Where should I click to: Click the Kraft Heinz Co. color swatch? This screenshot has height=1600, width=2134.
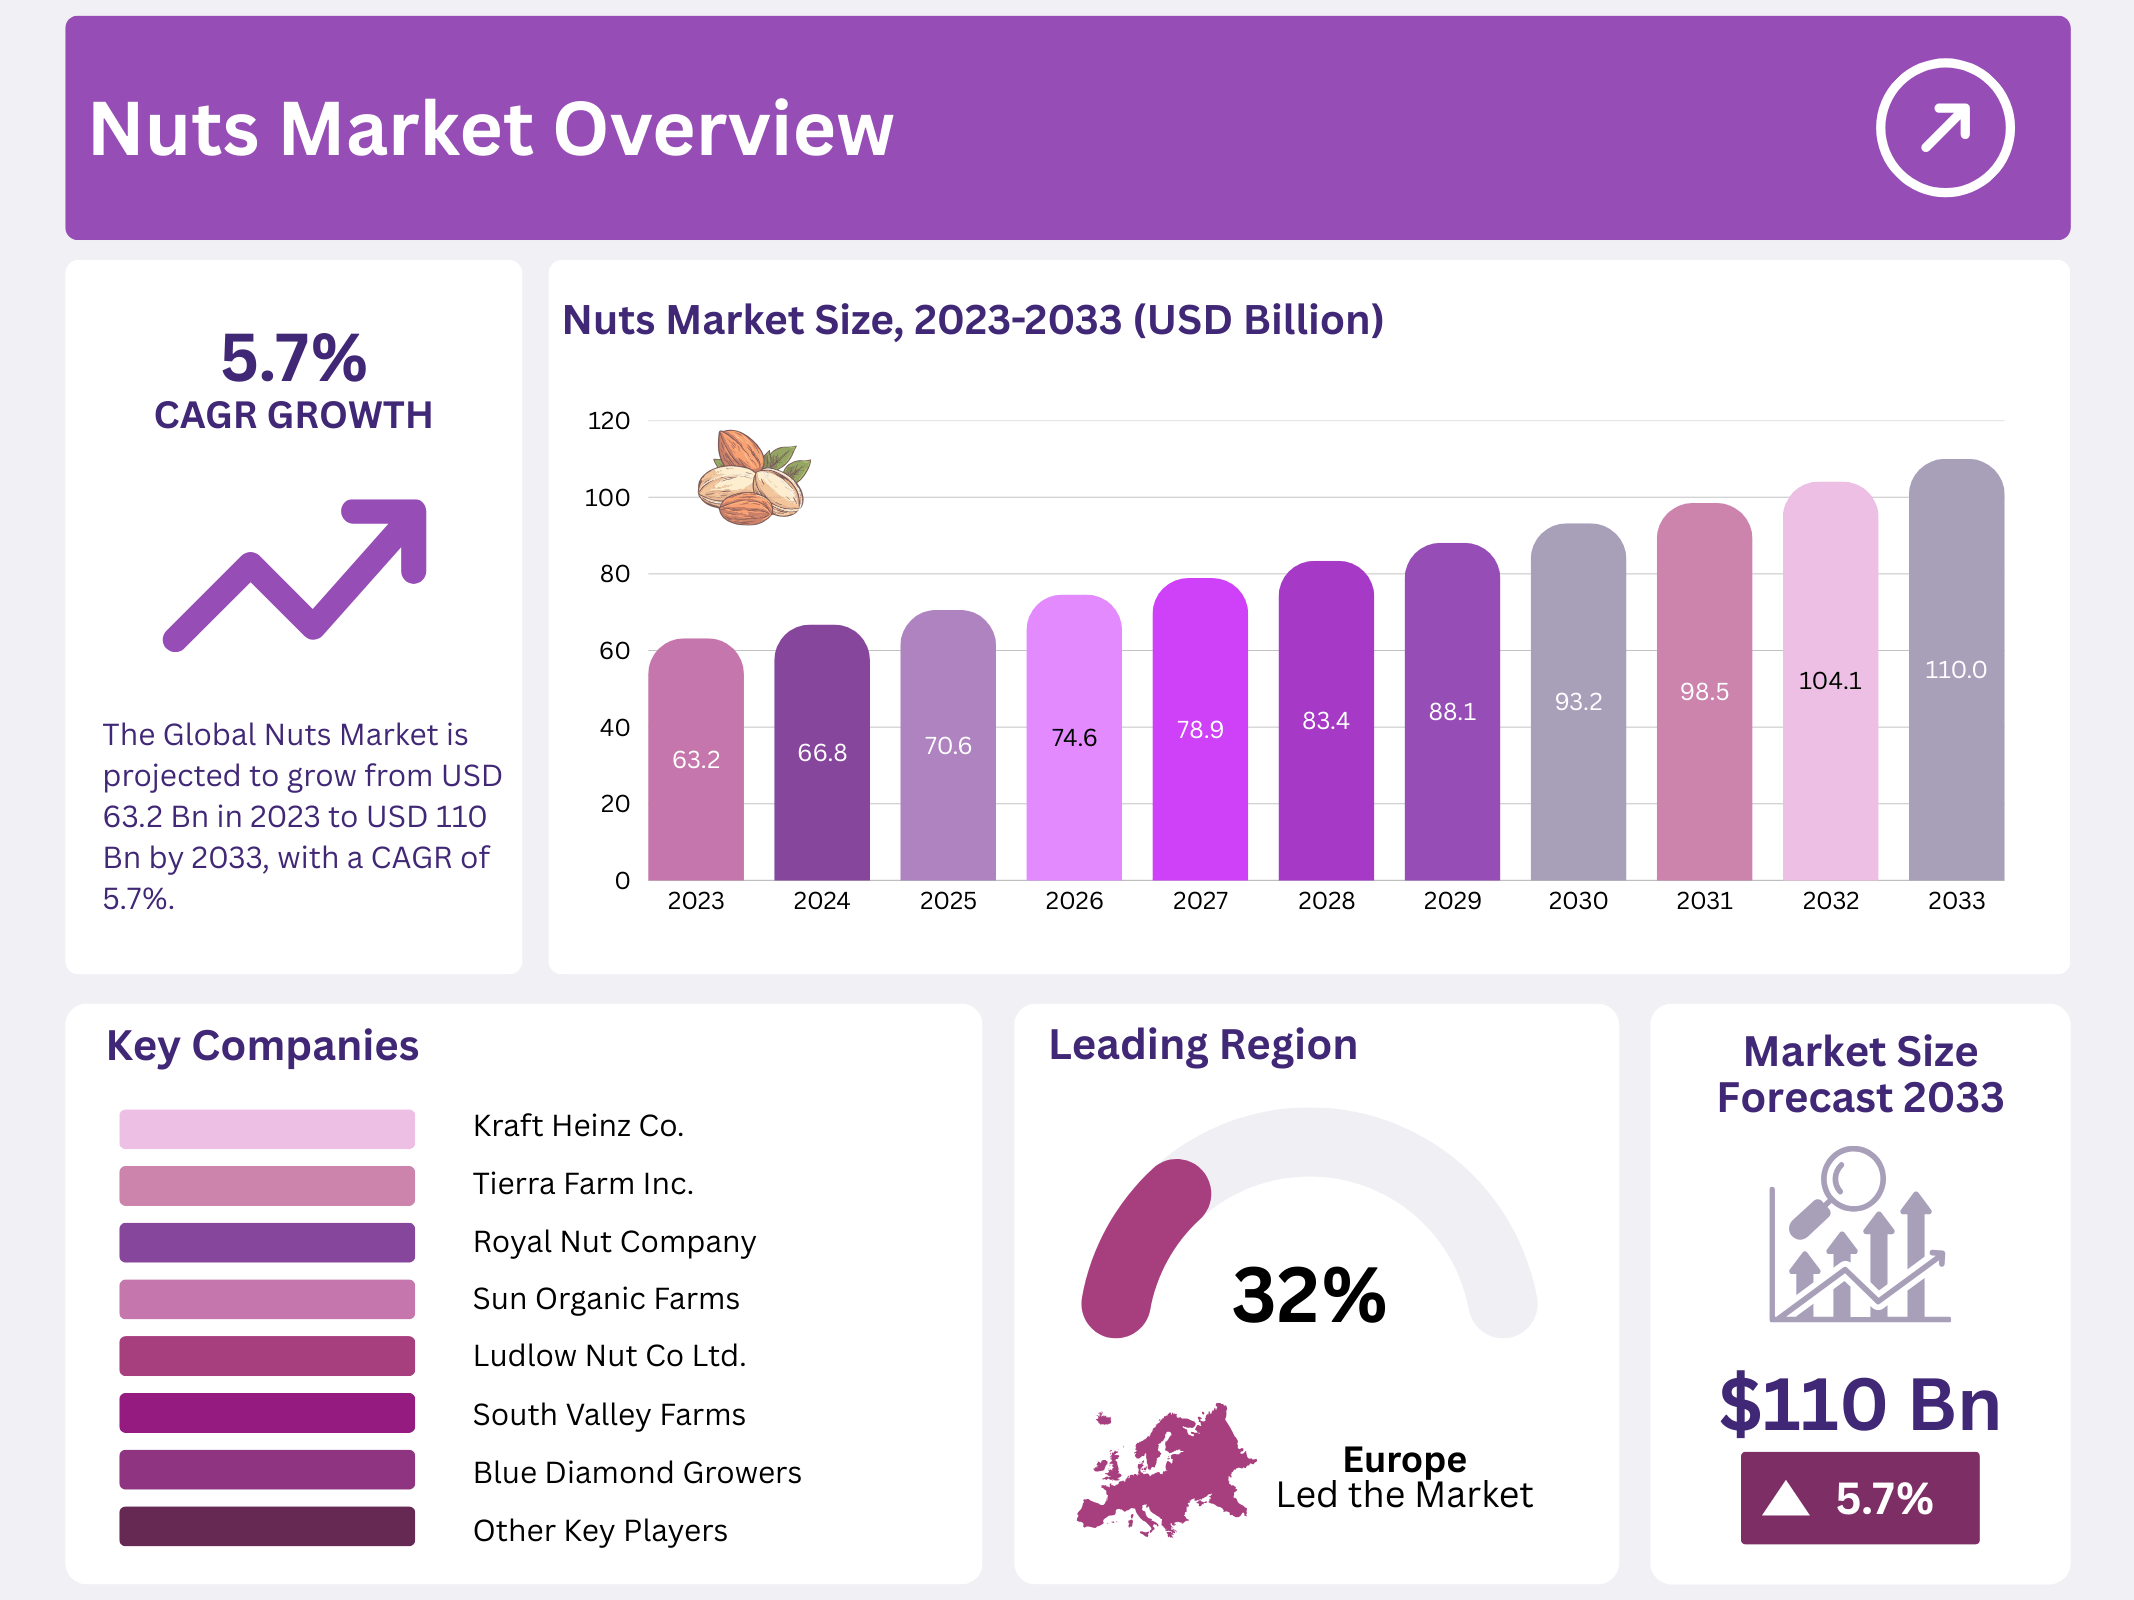pyautogui.click(x=267, y=1128)
